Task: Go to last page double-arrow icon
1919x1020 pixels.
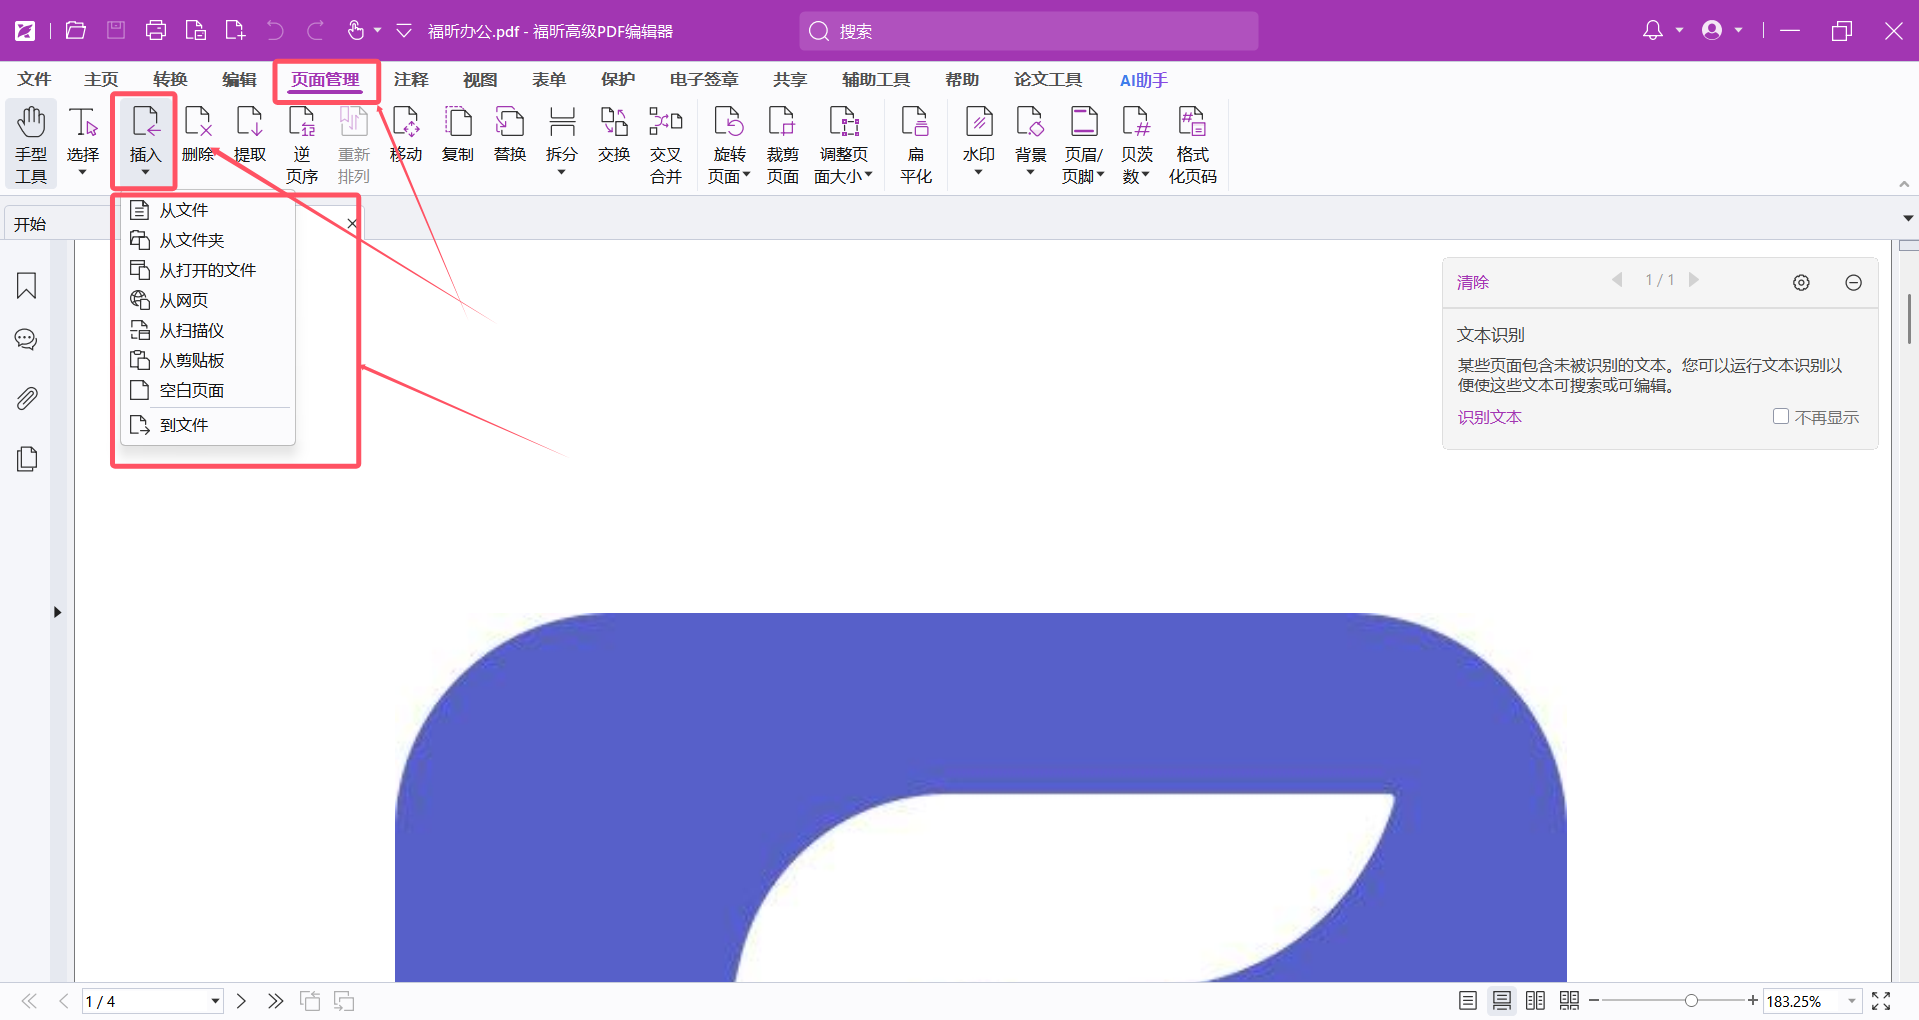Action: tap(275, 1001)
